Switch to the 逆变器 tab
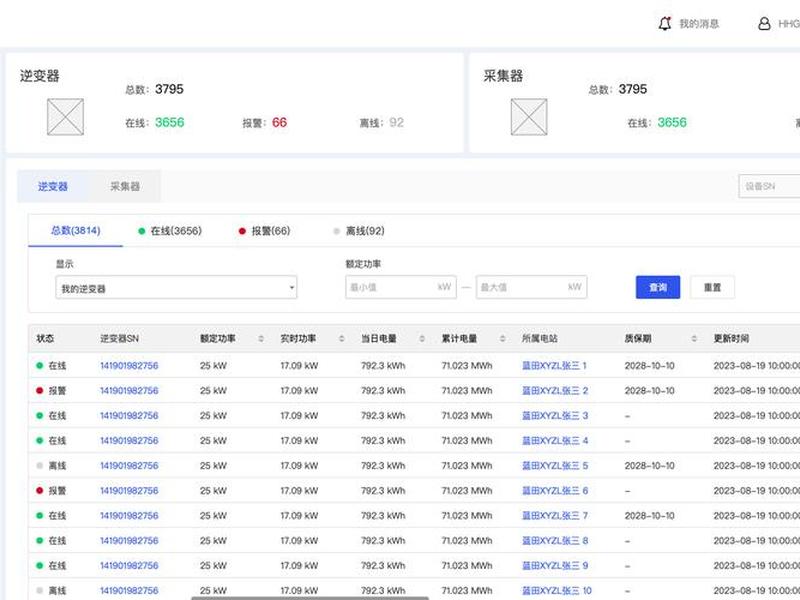This screenshot has width=800, height=600. [53, 186]
